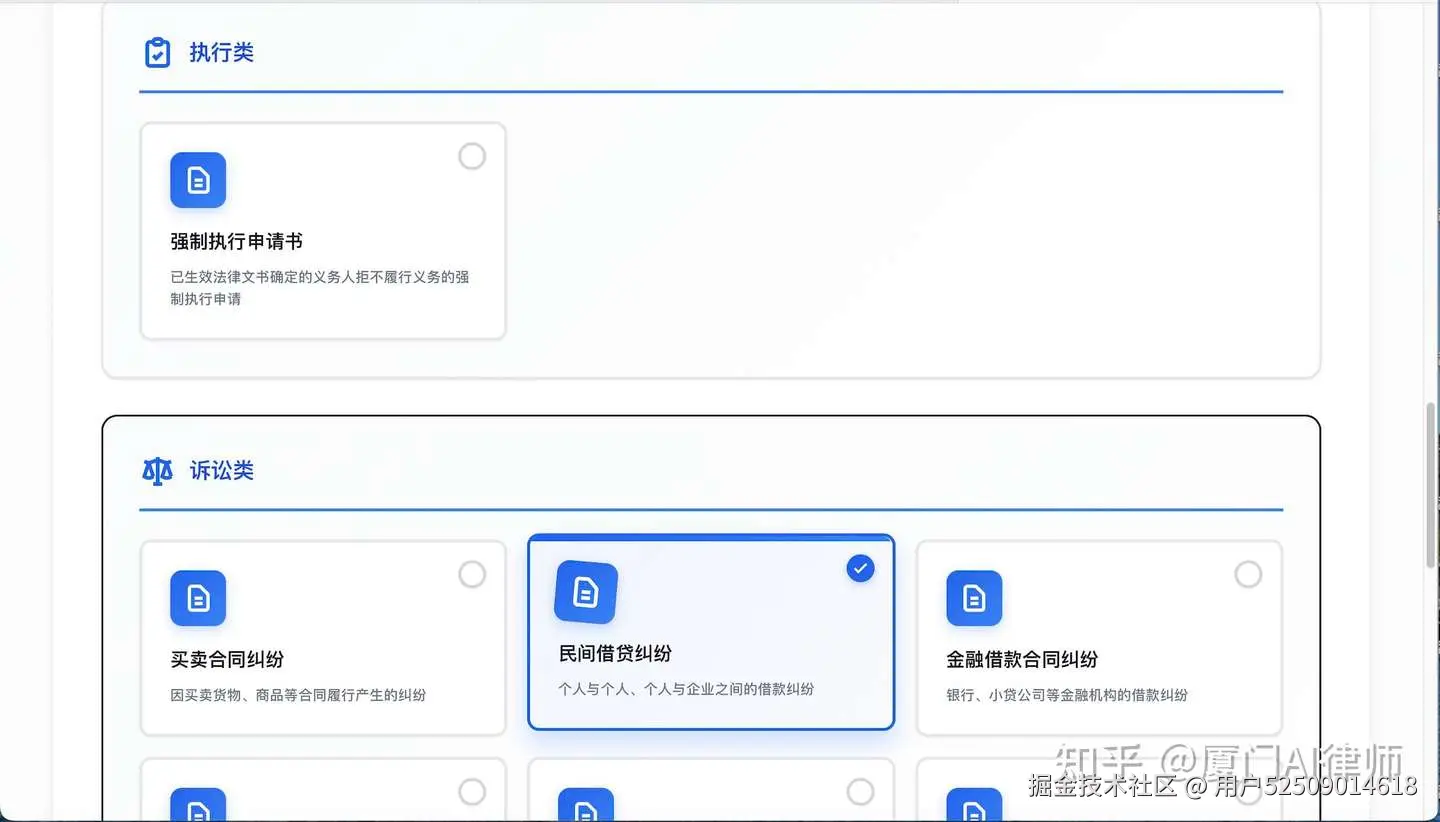Click the document icon on 买卖合同纠纷 card
1440x822 pixels.
pos(198,598)
